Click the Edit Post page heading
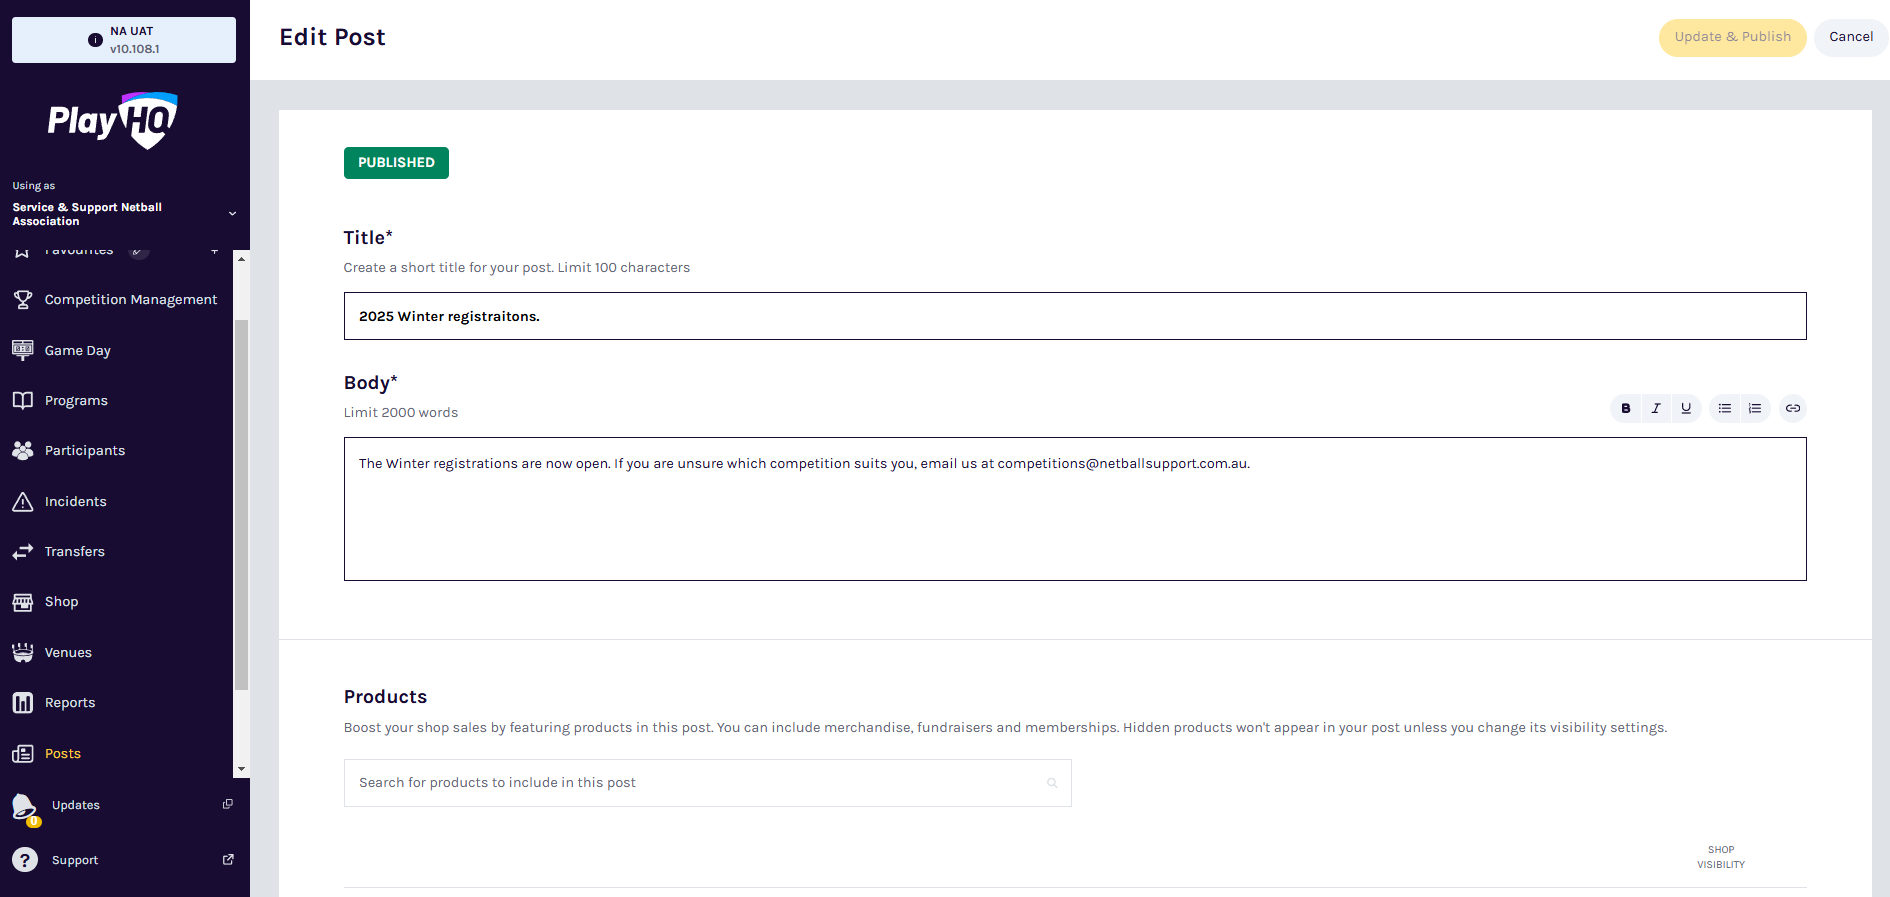Image resolution: width=1890 pixels, height=897 pixels. [332, 37]
